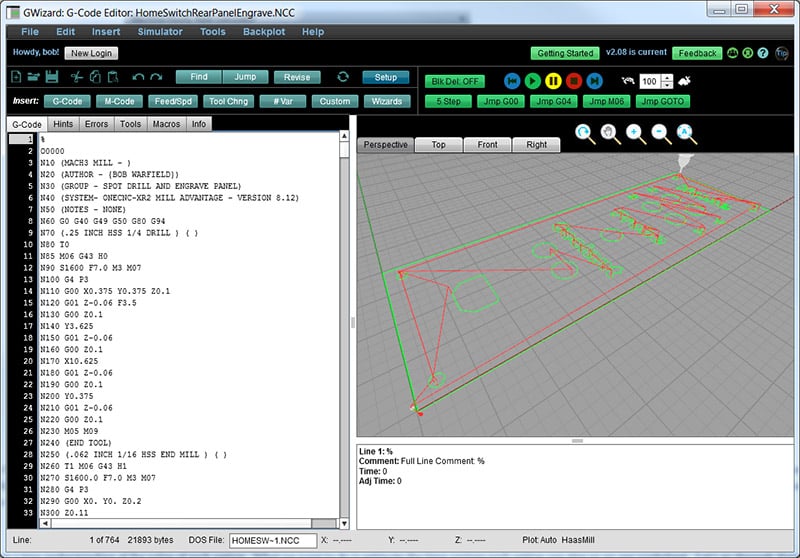Viewport: 800px width, 558px height.
Task: Switch to the Macros tab
Action: [166, 124]
